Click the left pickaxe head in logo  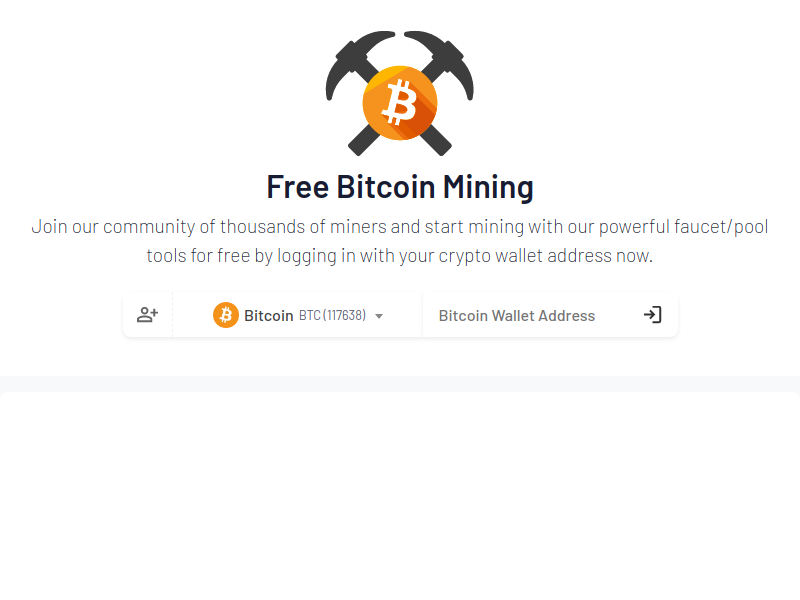[x=357, y=59]
